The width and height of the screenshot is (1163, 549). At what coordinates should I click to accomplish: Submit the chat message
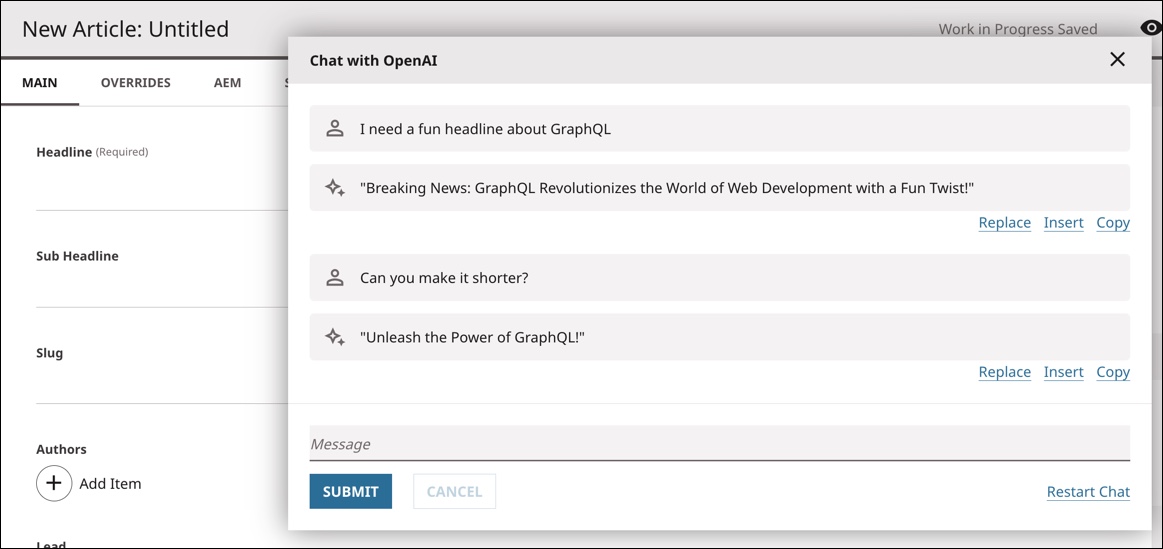tap(351, 491)
